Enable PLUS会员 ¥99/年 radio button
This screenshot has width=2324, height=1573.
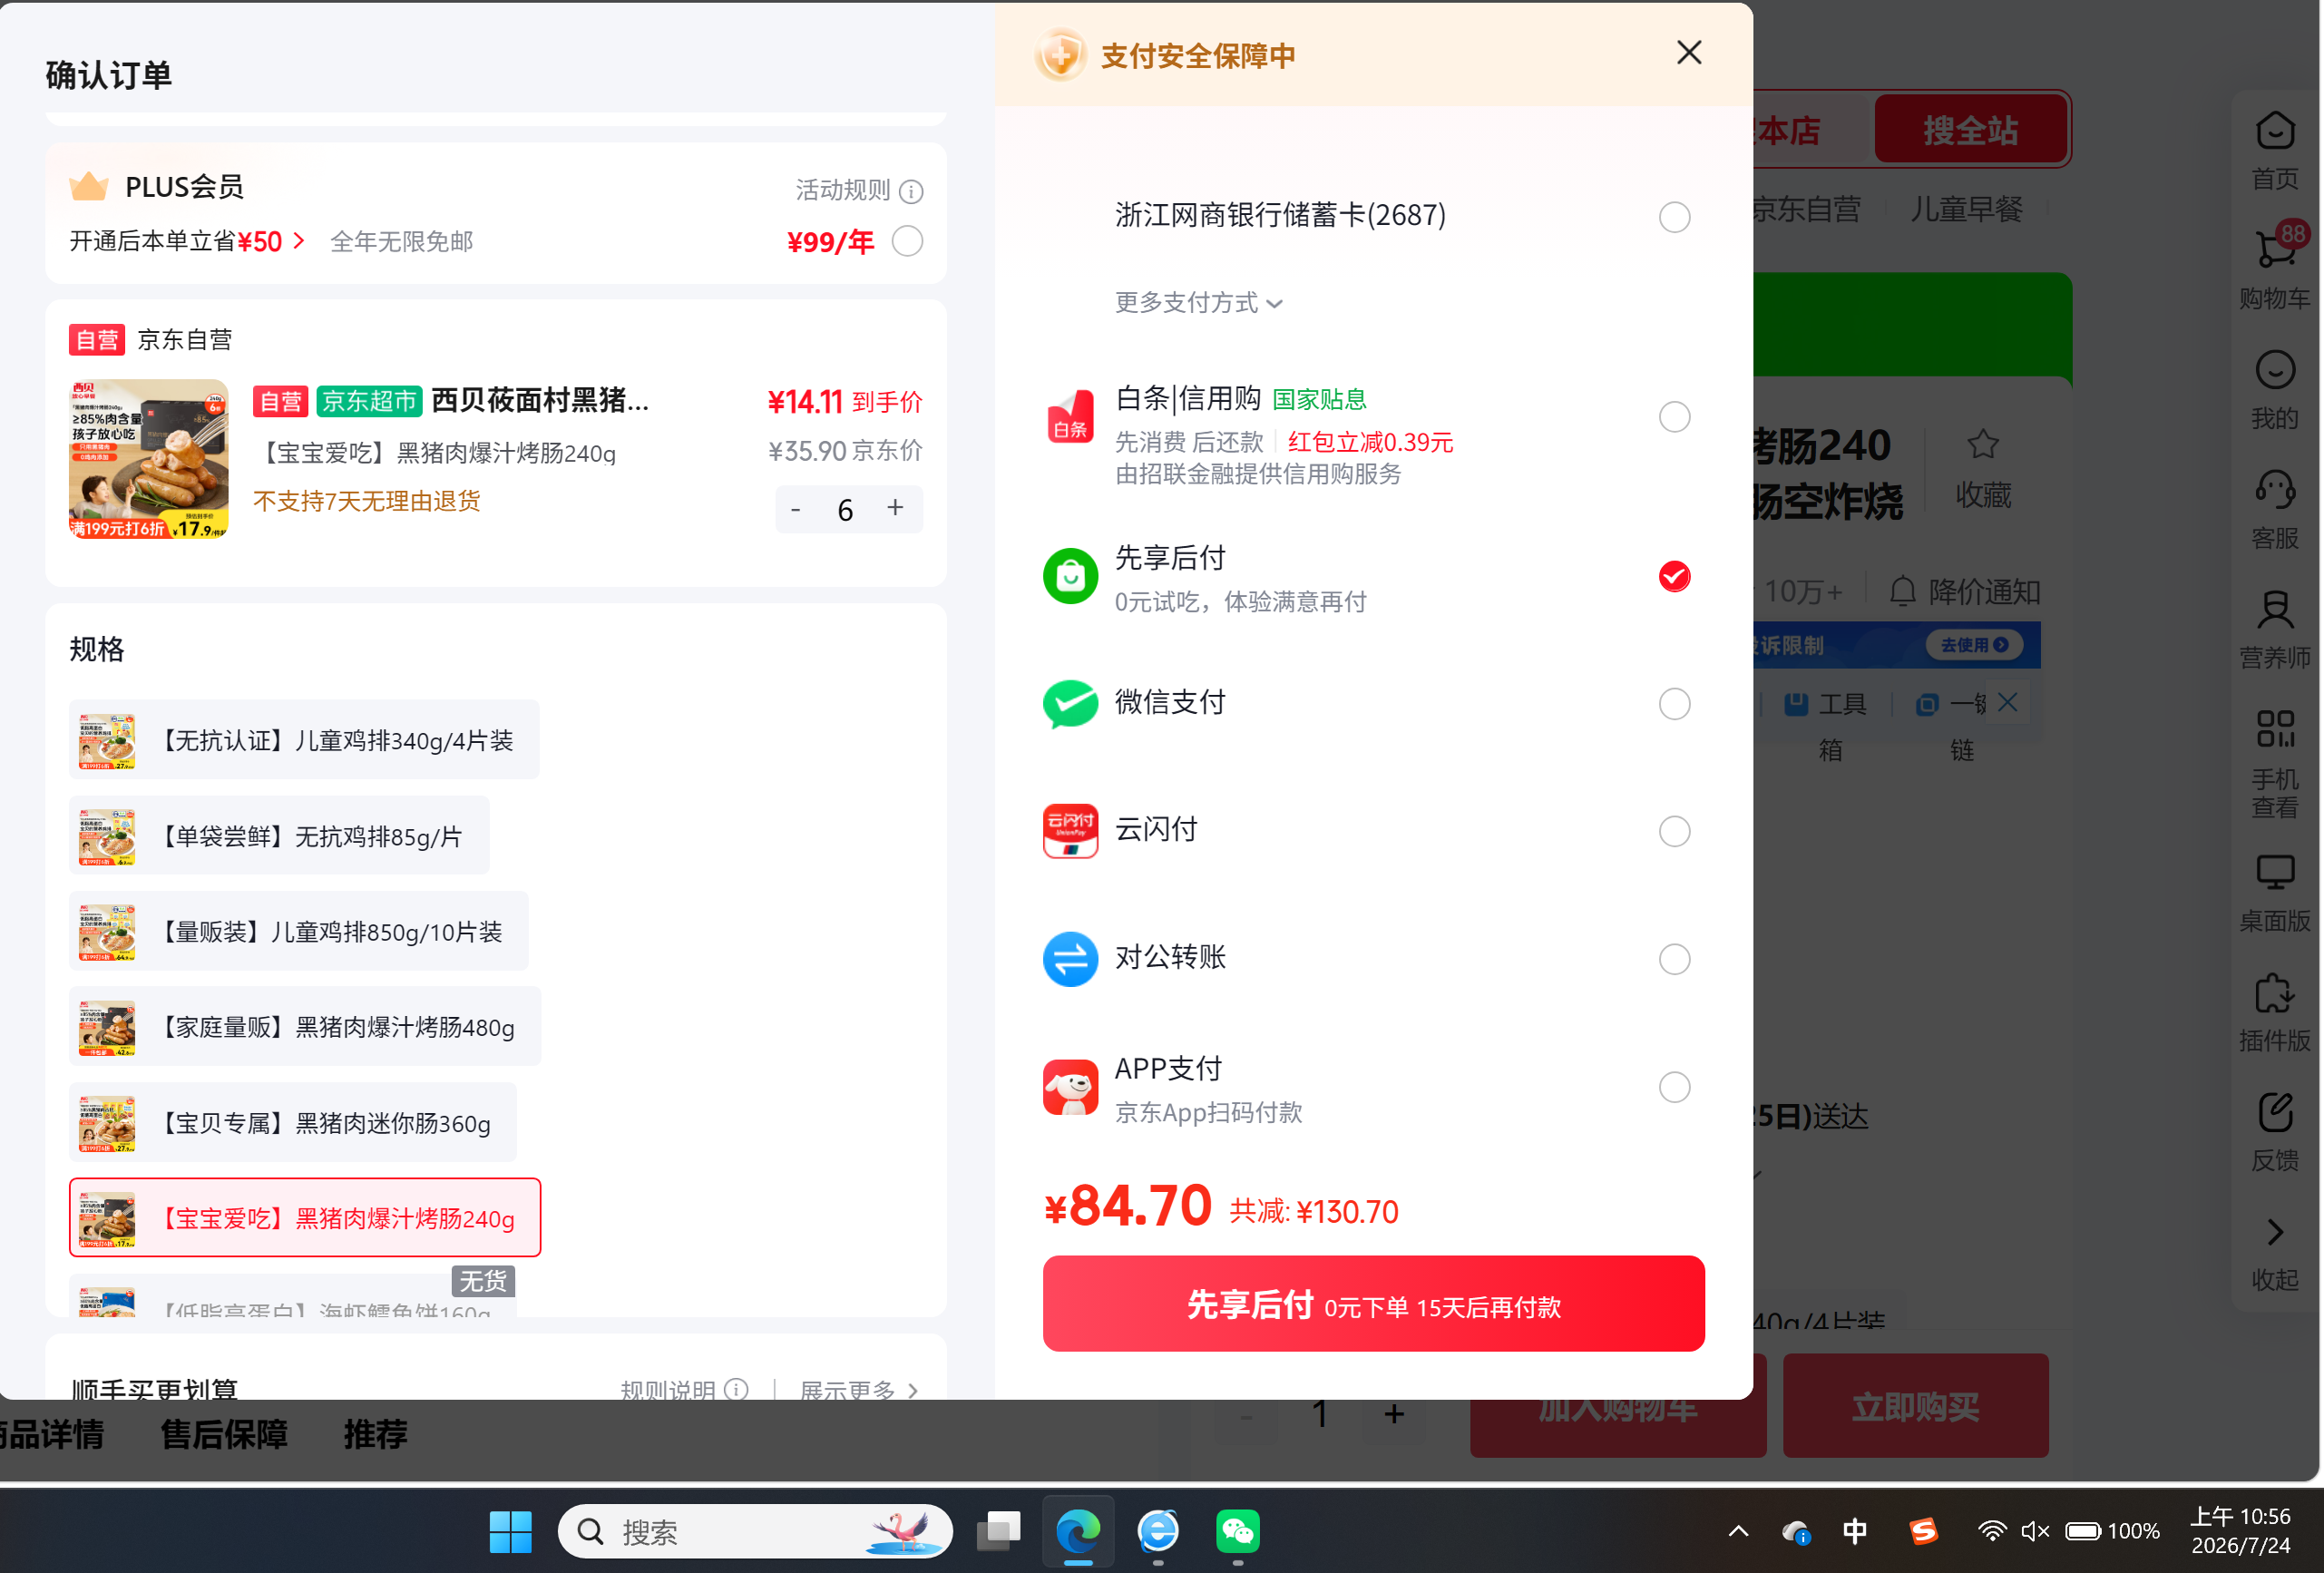point(907,241)
